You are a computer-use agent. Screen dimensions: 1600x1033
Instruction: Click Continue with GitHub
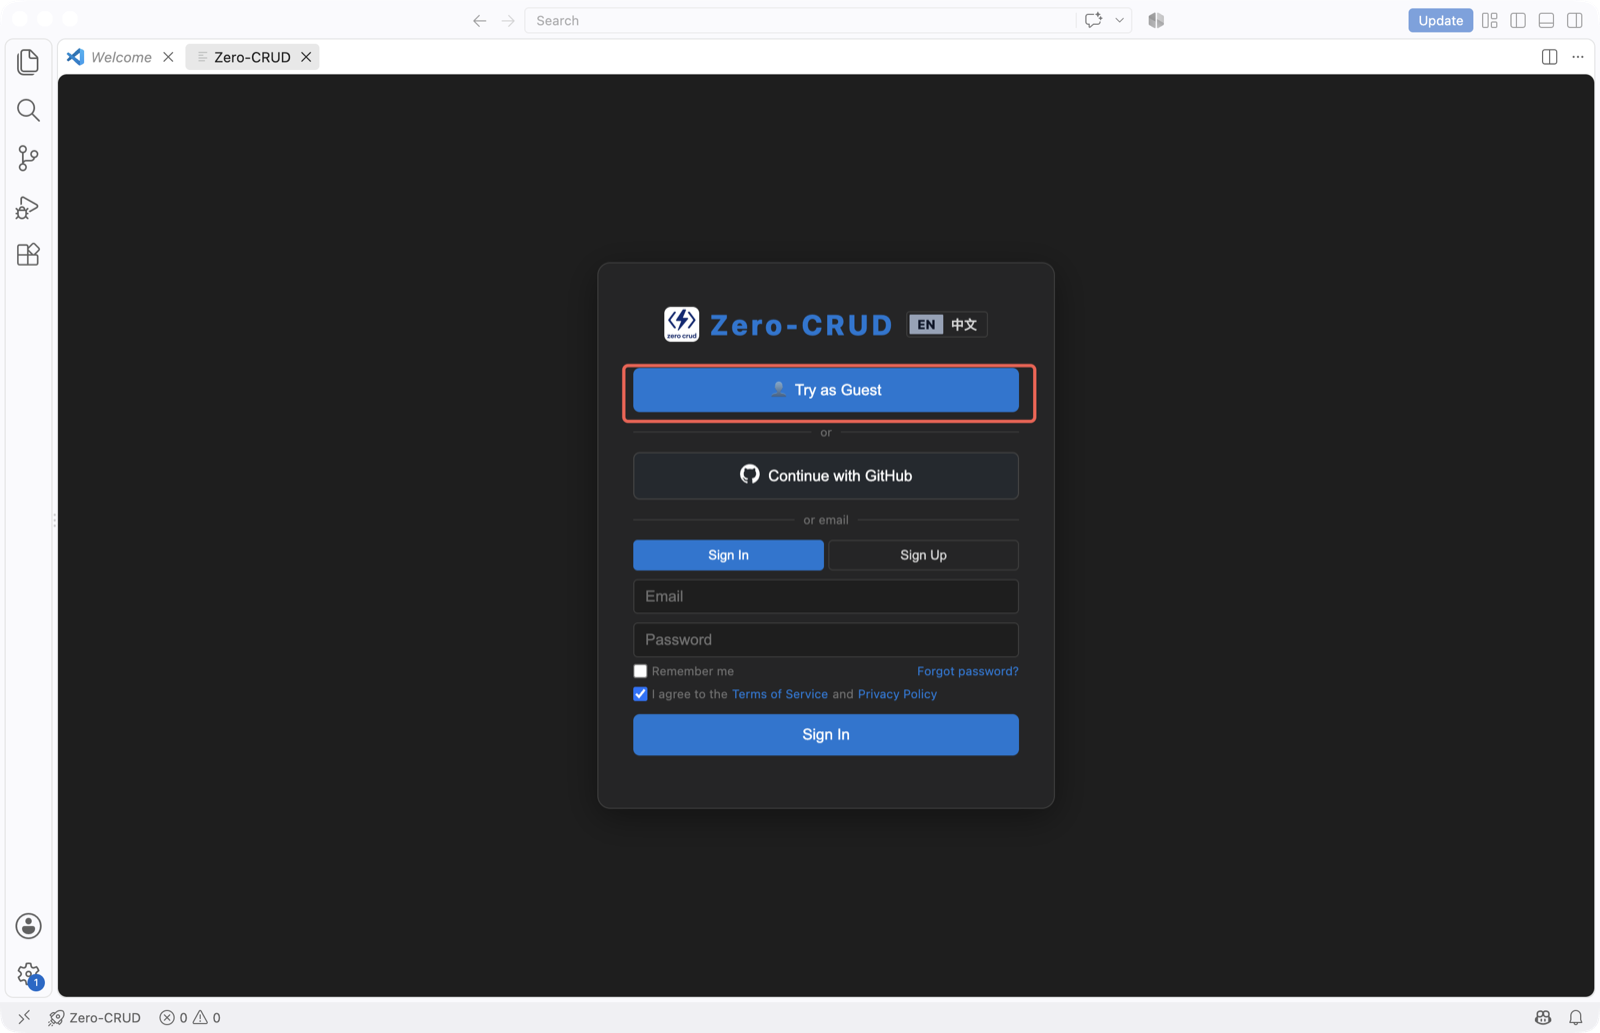pyautogui.click(x=826, y=476)
